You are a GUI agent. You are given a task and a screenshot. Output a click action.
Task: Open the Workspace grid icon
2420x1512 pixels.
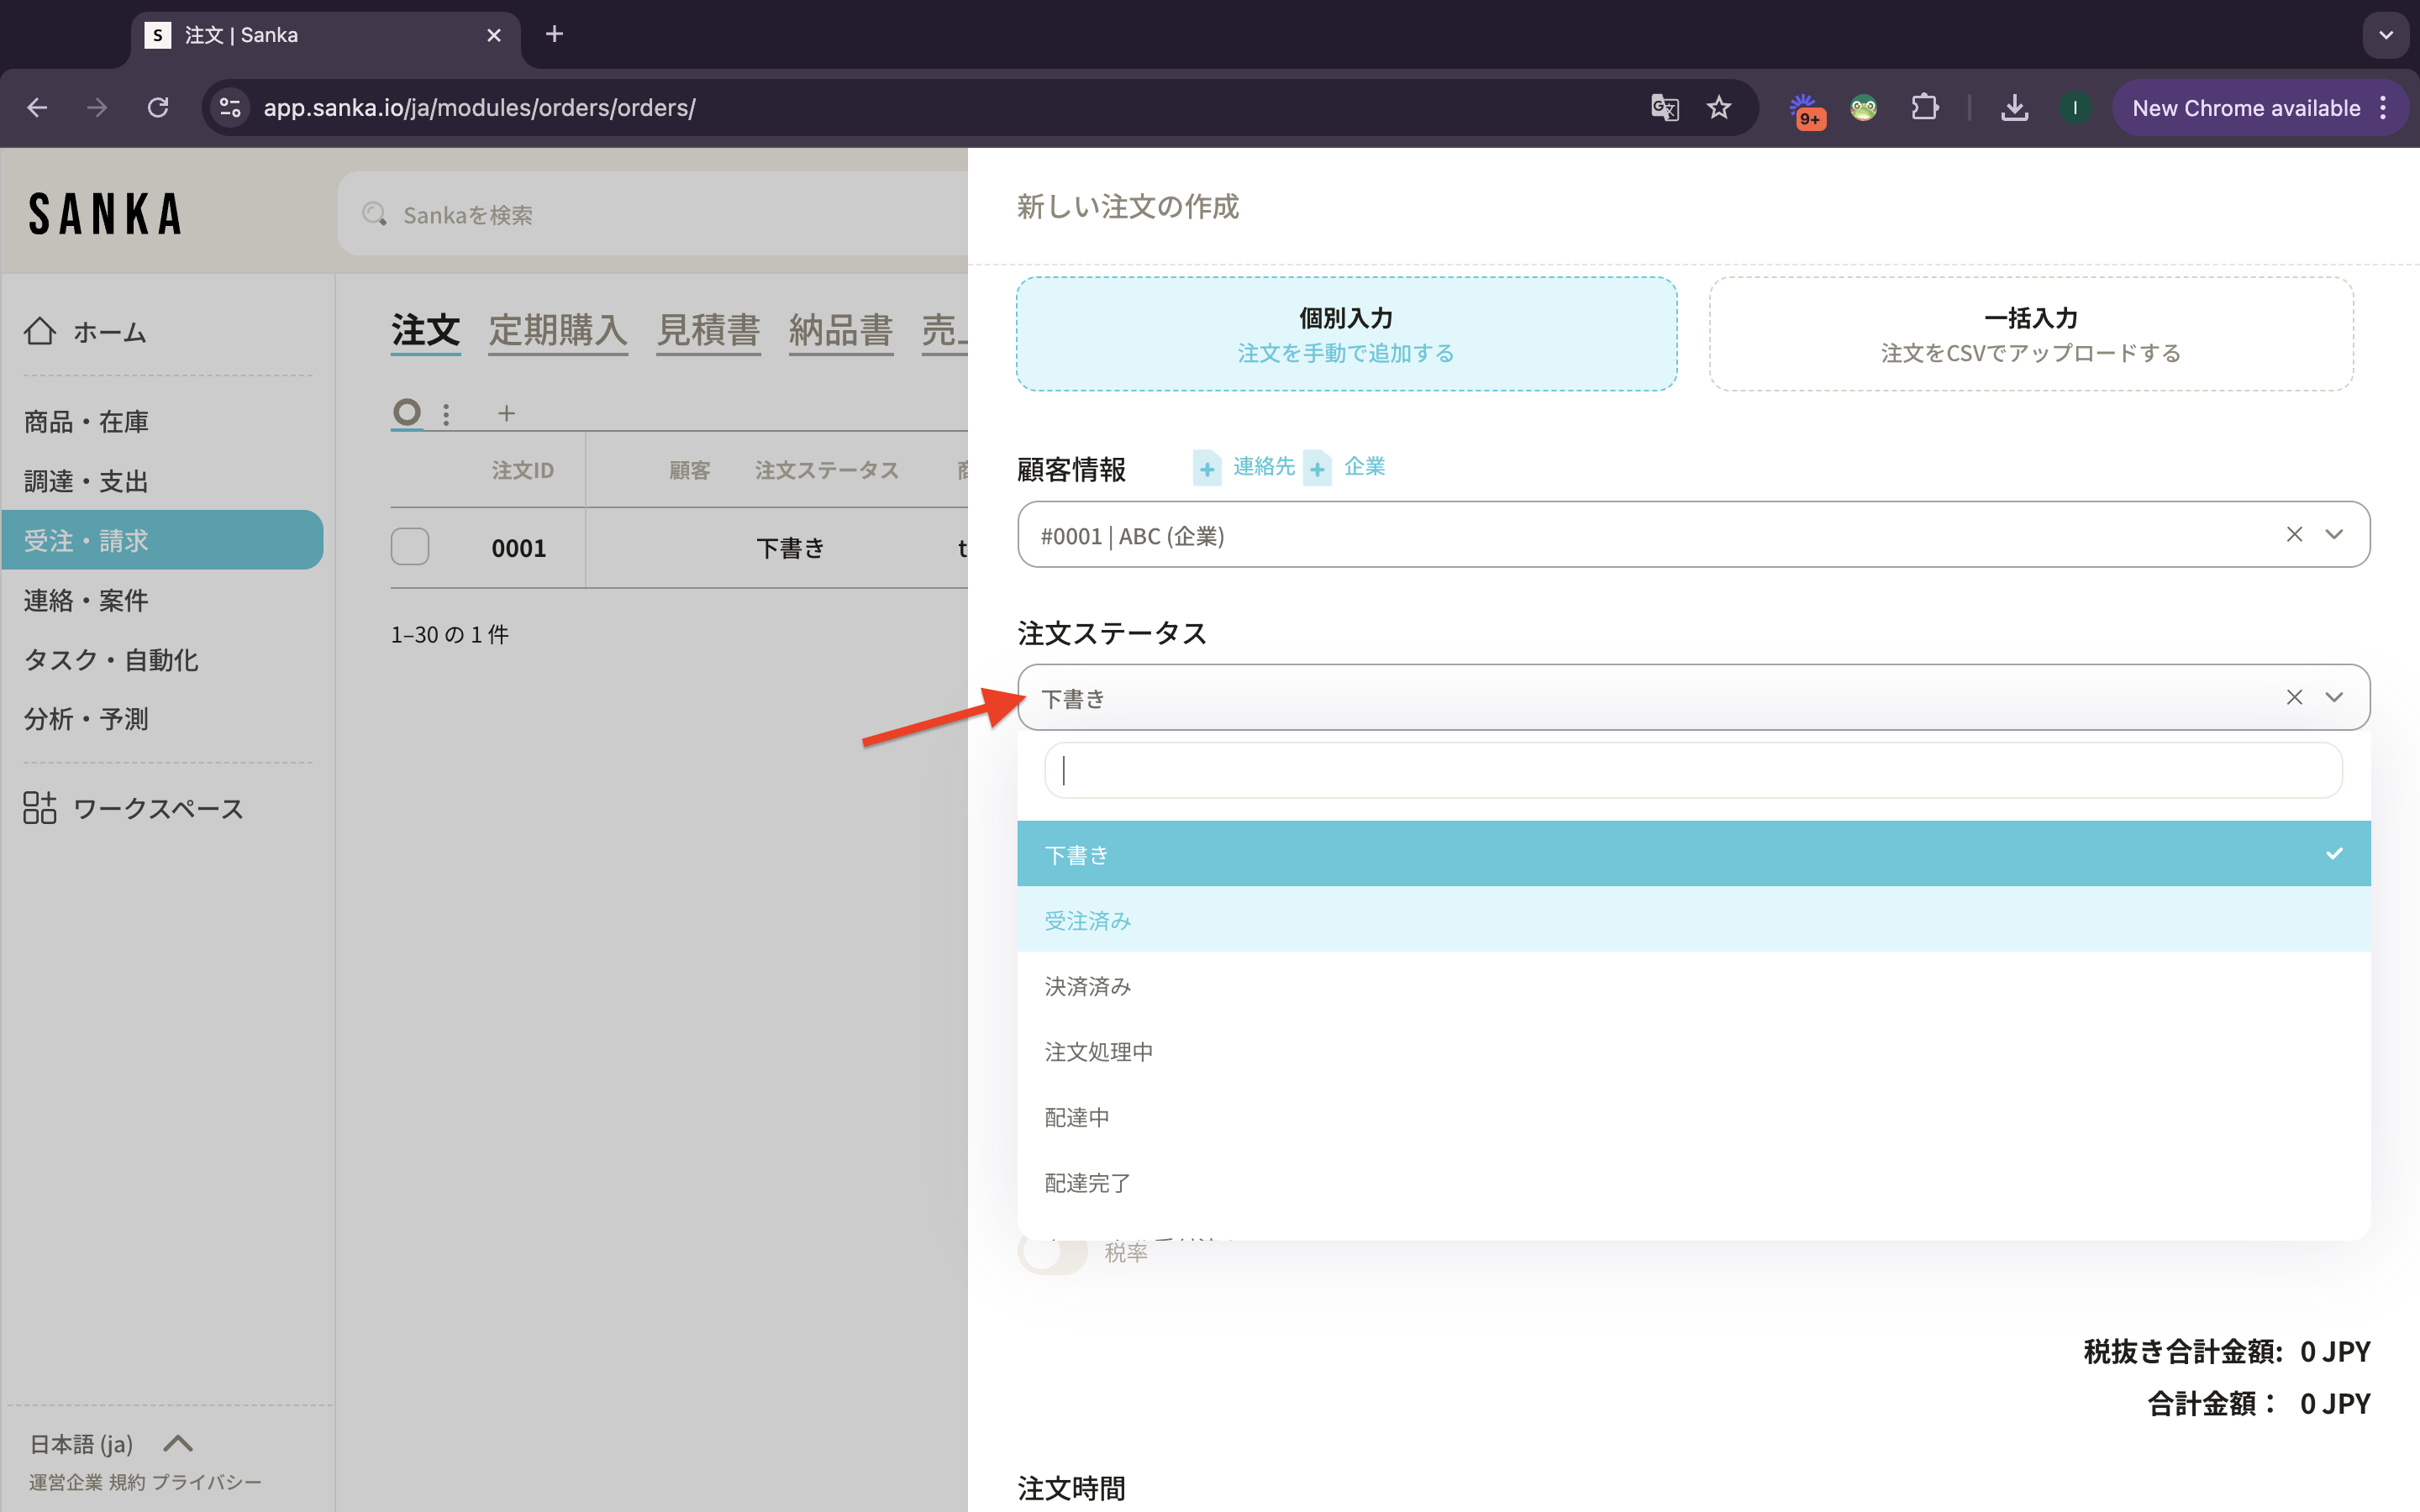point(40,808)
